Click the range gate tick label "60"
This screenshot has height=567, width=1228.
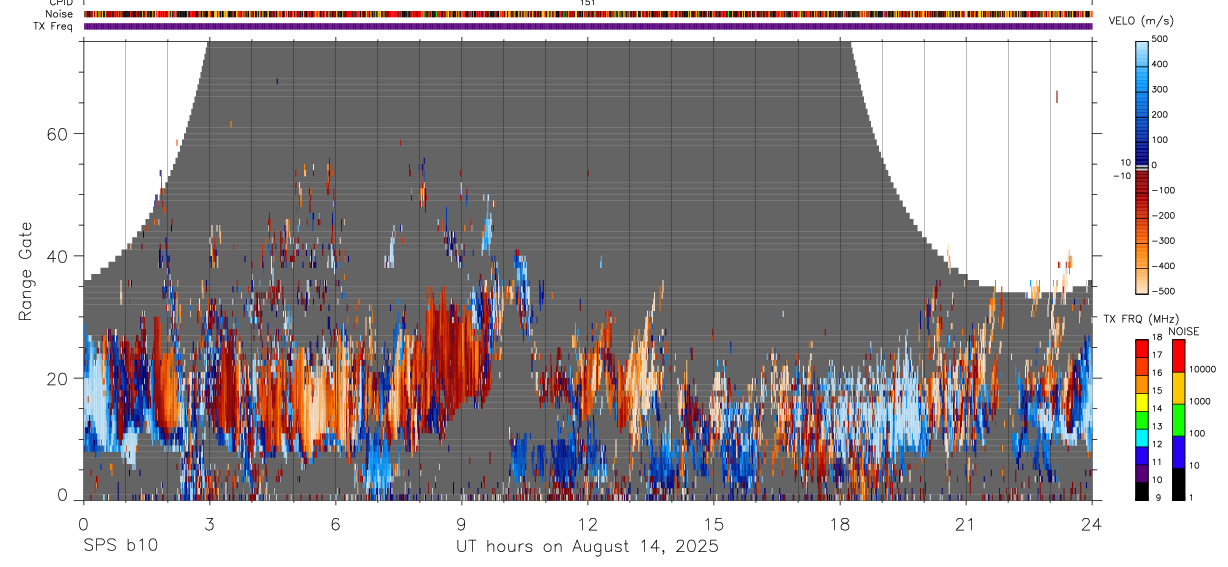[58, 134]
